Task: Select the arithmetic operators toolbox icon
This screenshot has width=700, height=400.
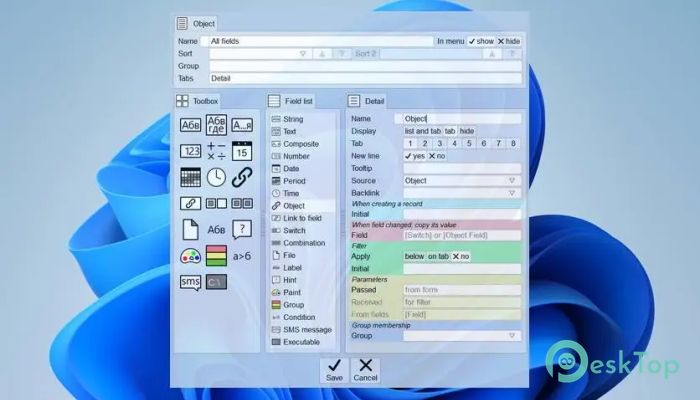Action: (216, 151)
